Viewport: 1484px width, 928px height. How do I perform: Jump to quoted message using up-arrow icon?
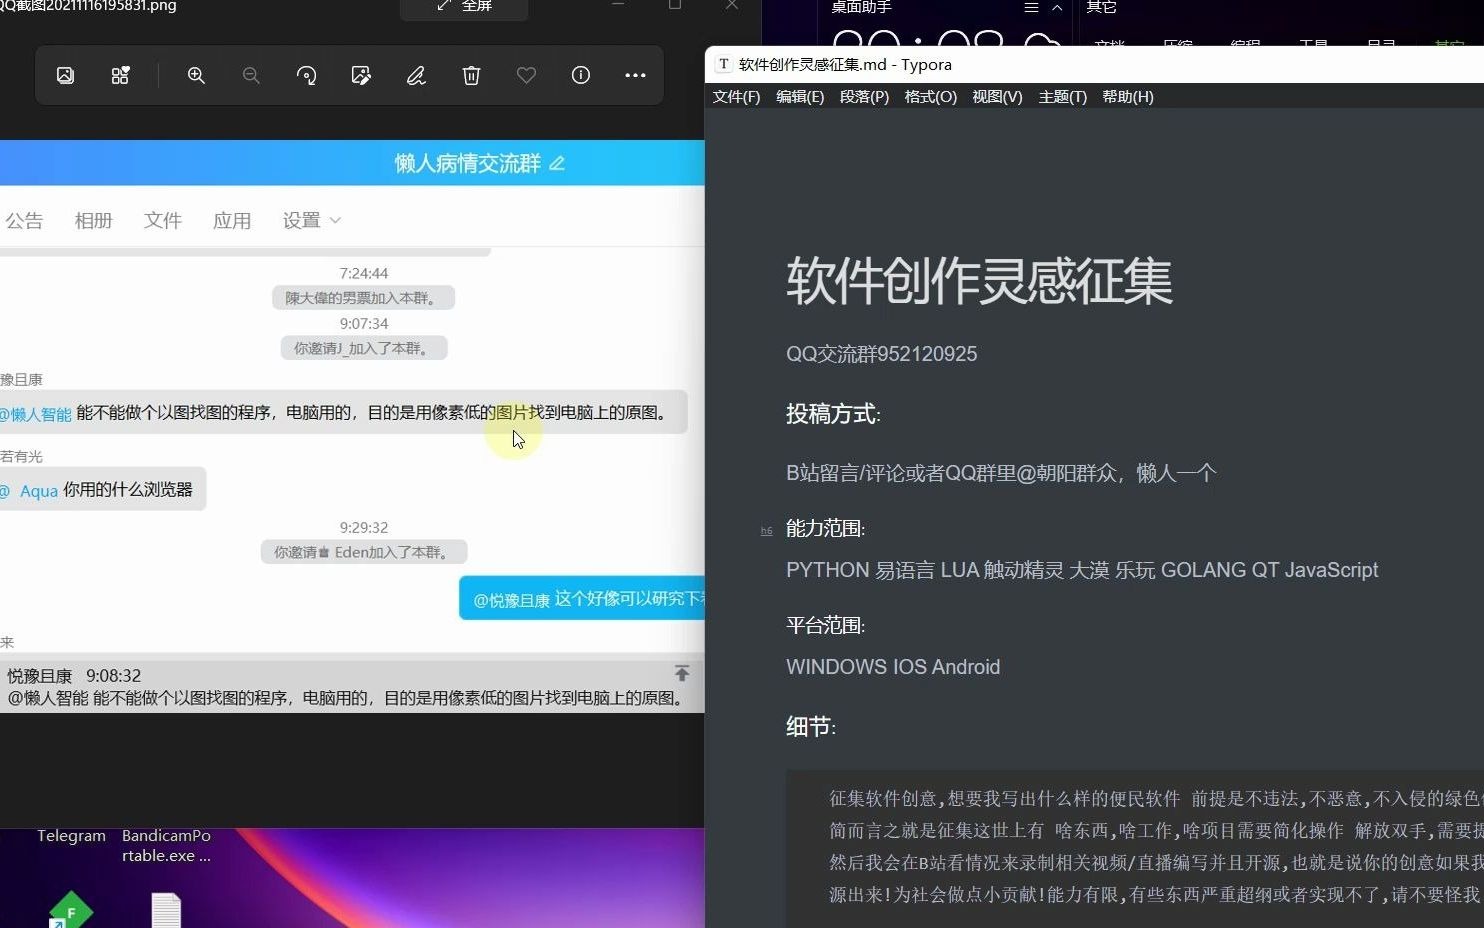682,673
